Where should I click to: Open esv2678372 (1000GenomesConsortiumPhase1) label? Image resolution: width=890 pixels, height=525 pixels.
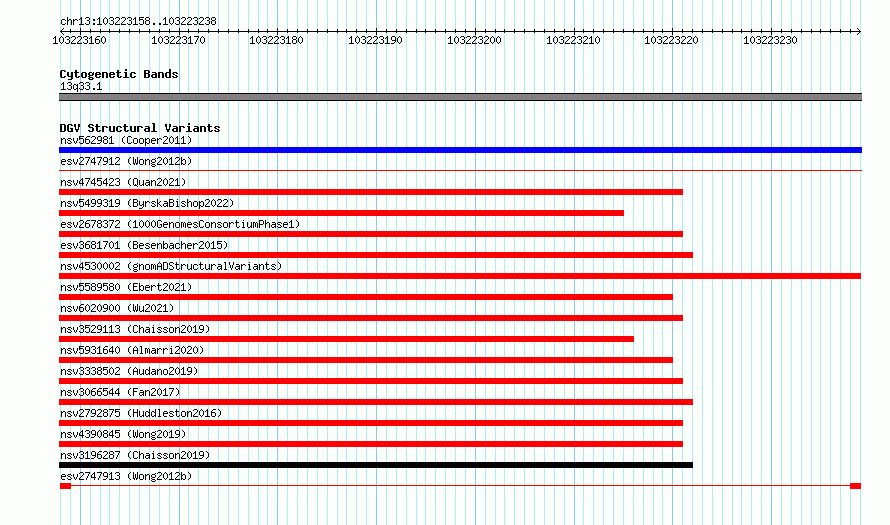pos(180,224)
